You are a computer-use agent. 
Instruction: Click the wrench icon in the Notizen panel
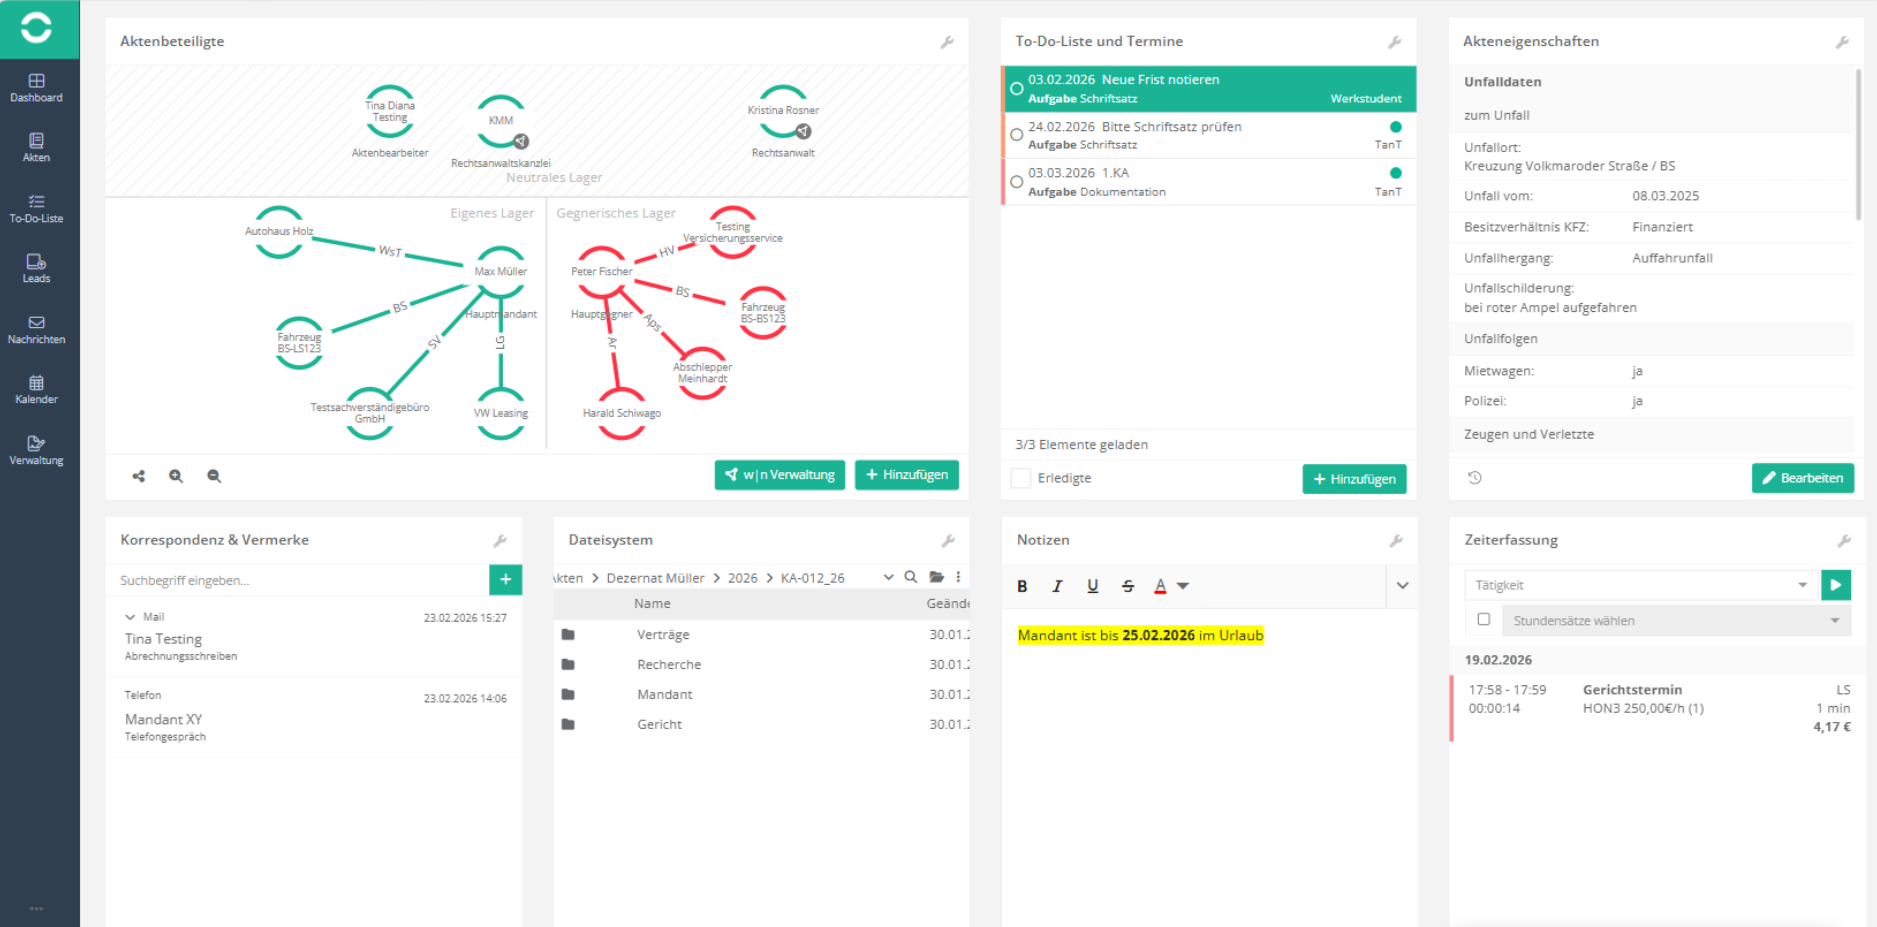tap(1396, 541)
